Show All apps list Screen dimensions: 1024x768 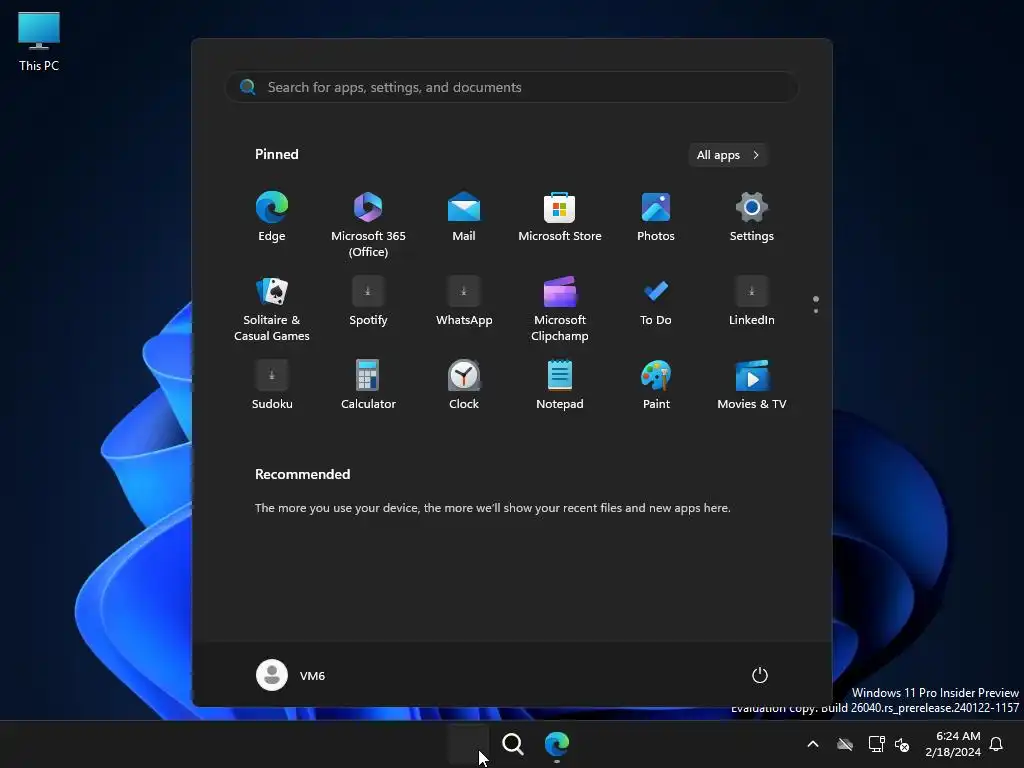pos(728,155)
